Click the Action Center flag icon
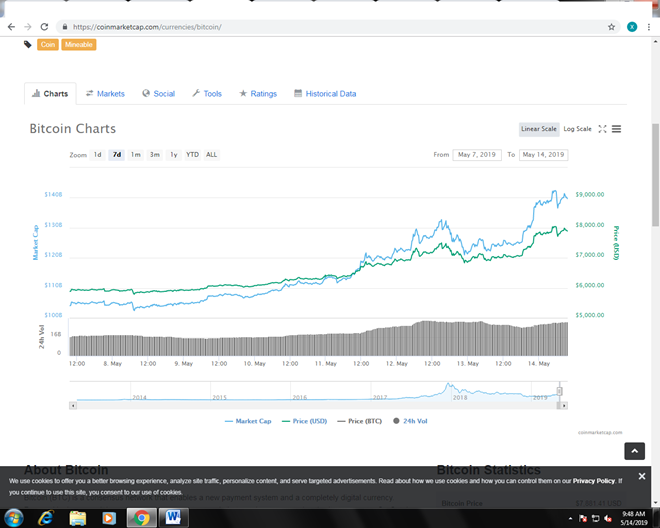 click(583, 518)
